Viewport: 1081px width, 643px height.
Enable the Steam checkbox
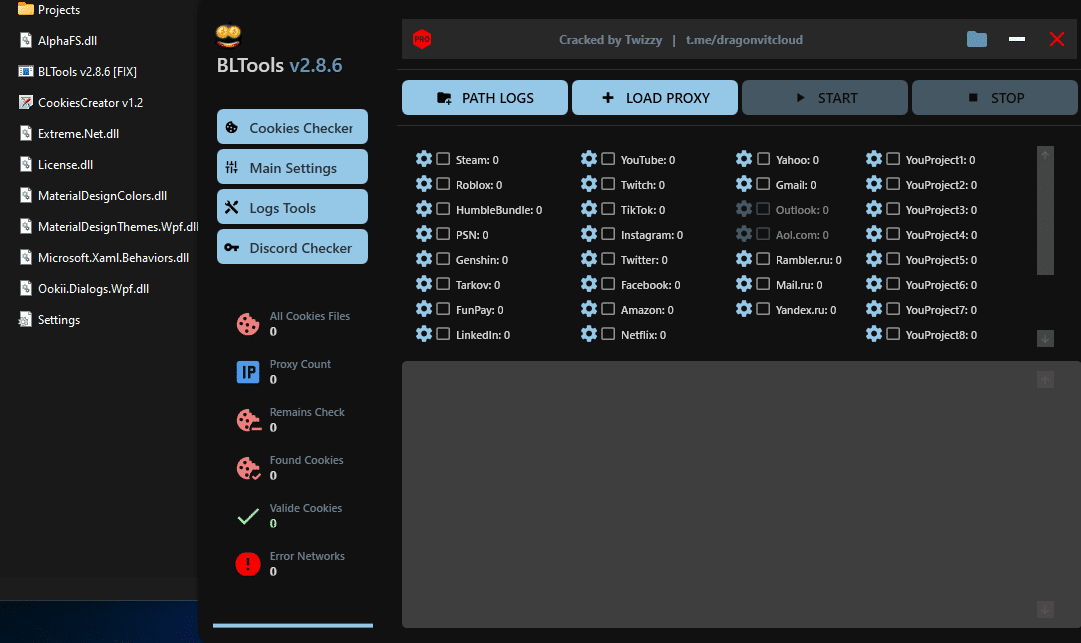[443, 159]
